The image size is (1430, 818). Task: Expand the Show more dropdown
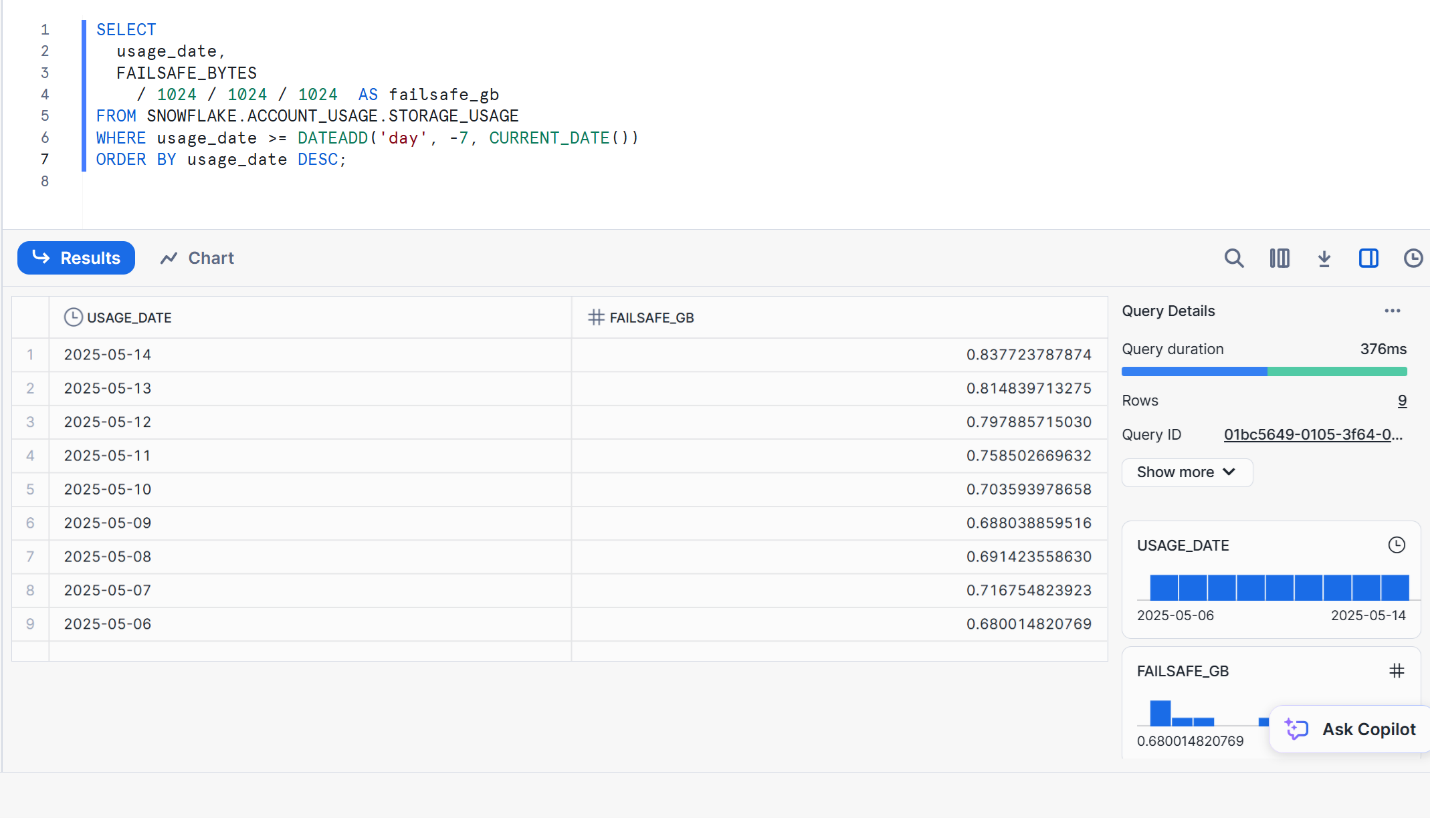tap(1186, 472)
